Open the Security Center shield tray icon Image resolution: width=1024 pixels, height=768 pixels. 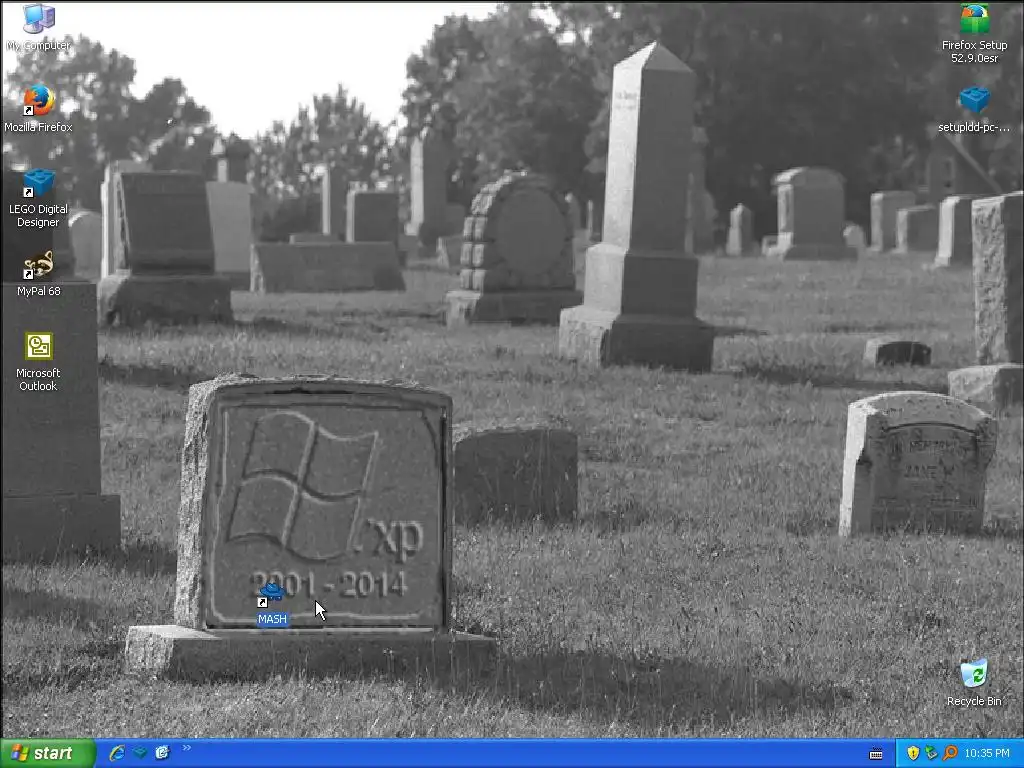click(x=913, y=753)
